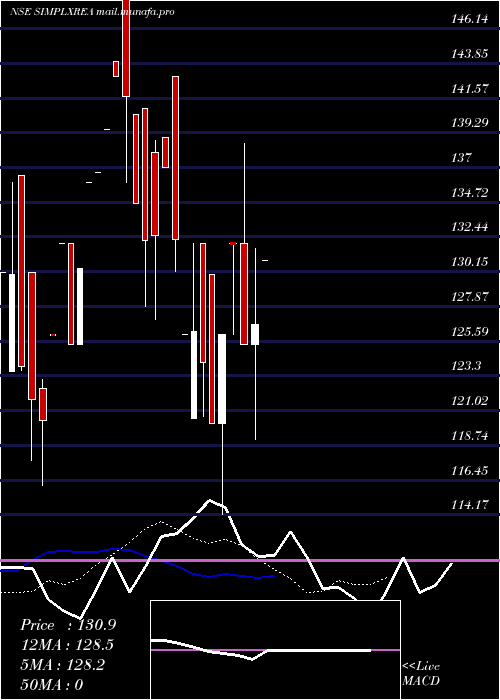
Task: Click the 121.02 price axis label
Action: pos(470,401)
